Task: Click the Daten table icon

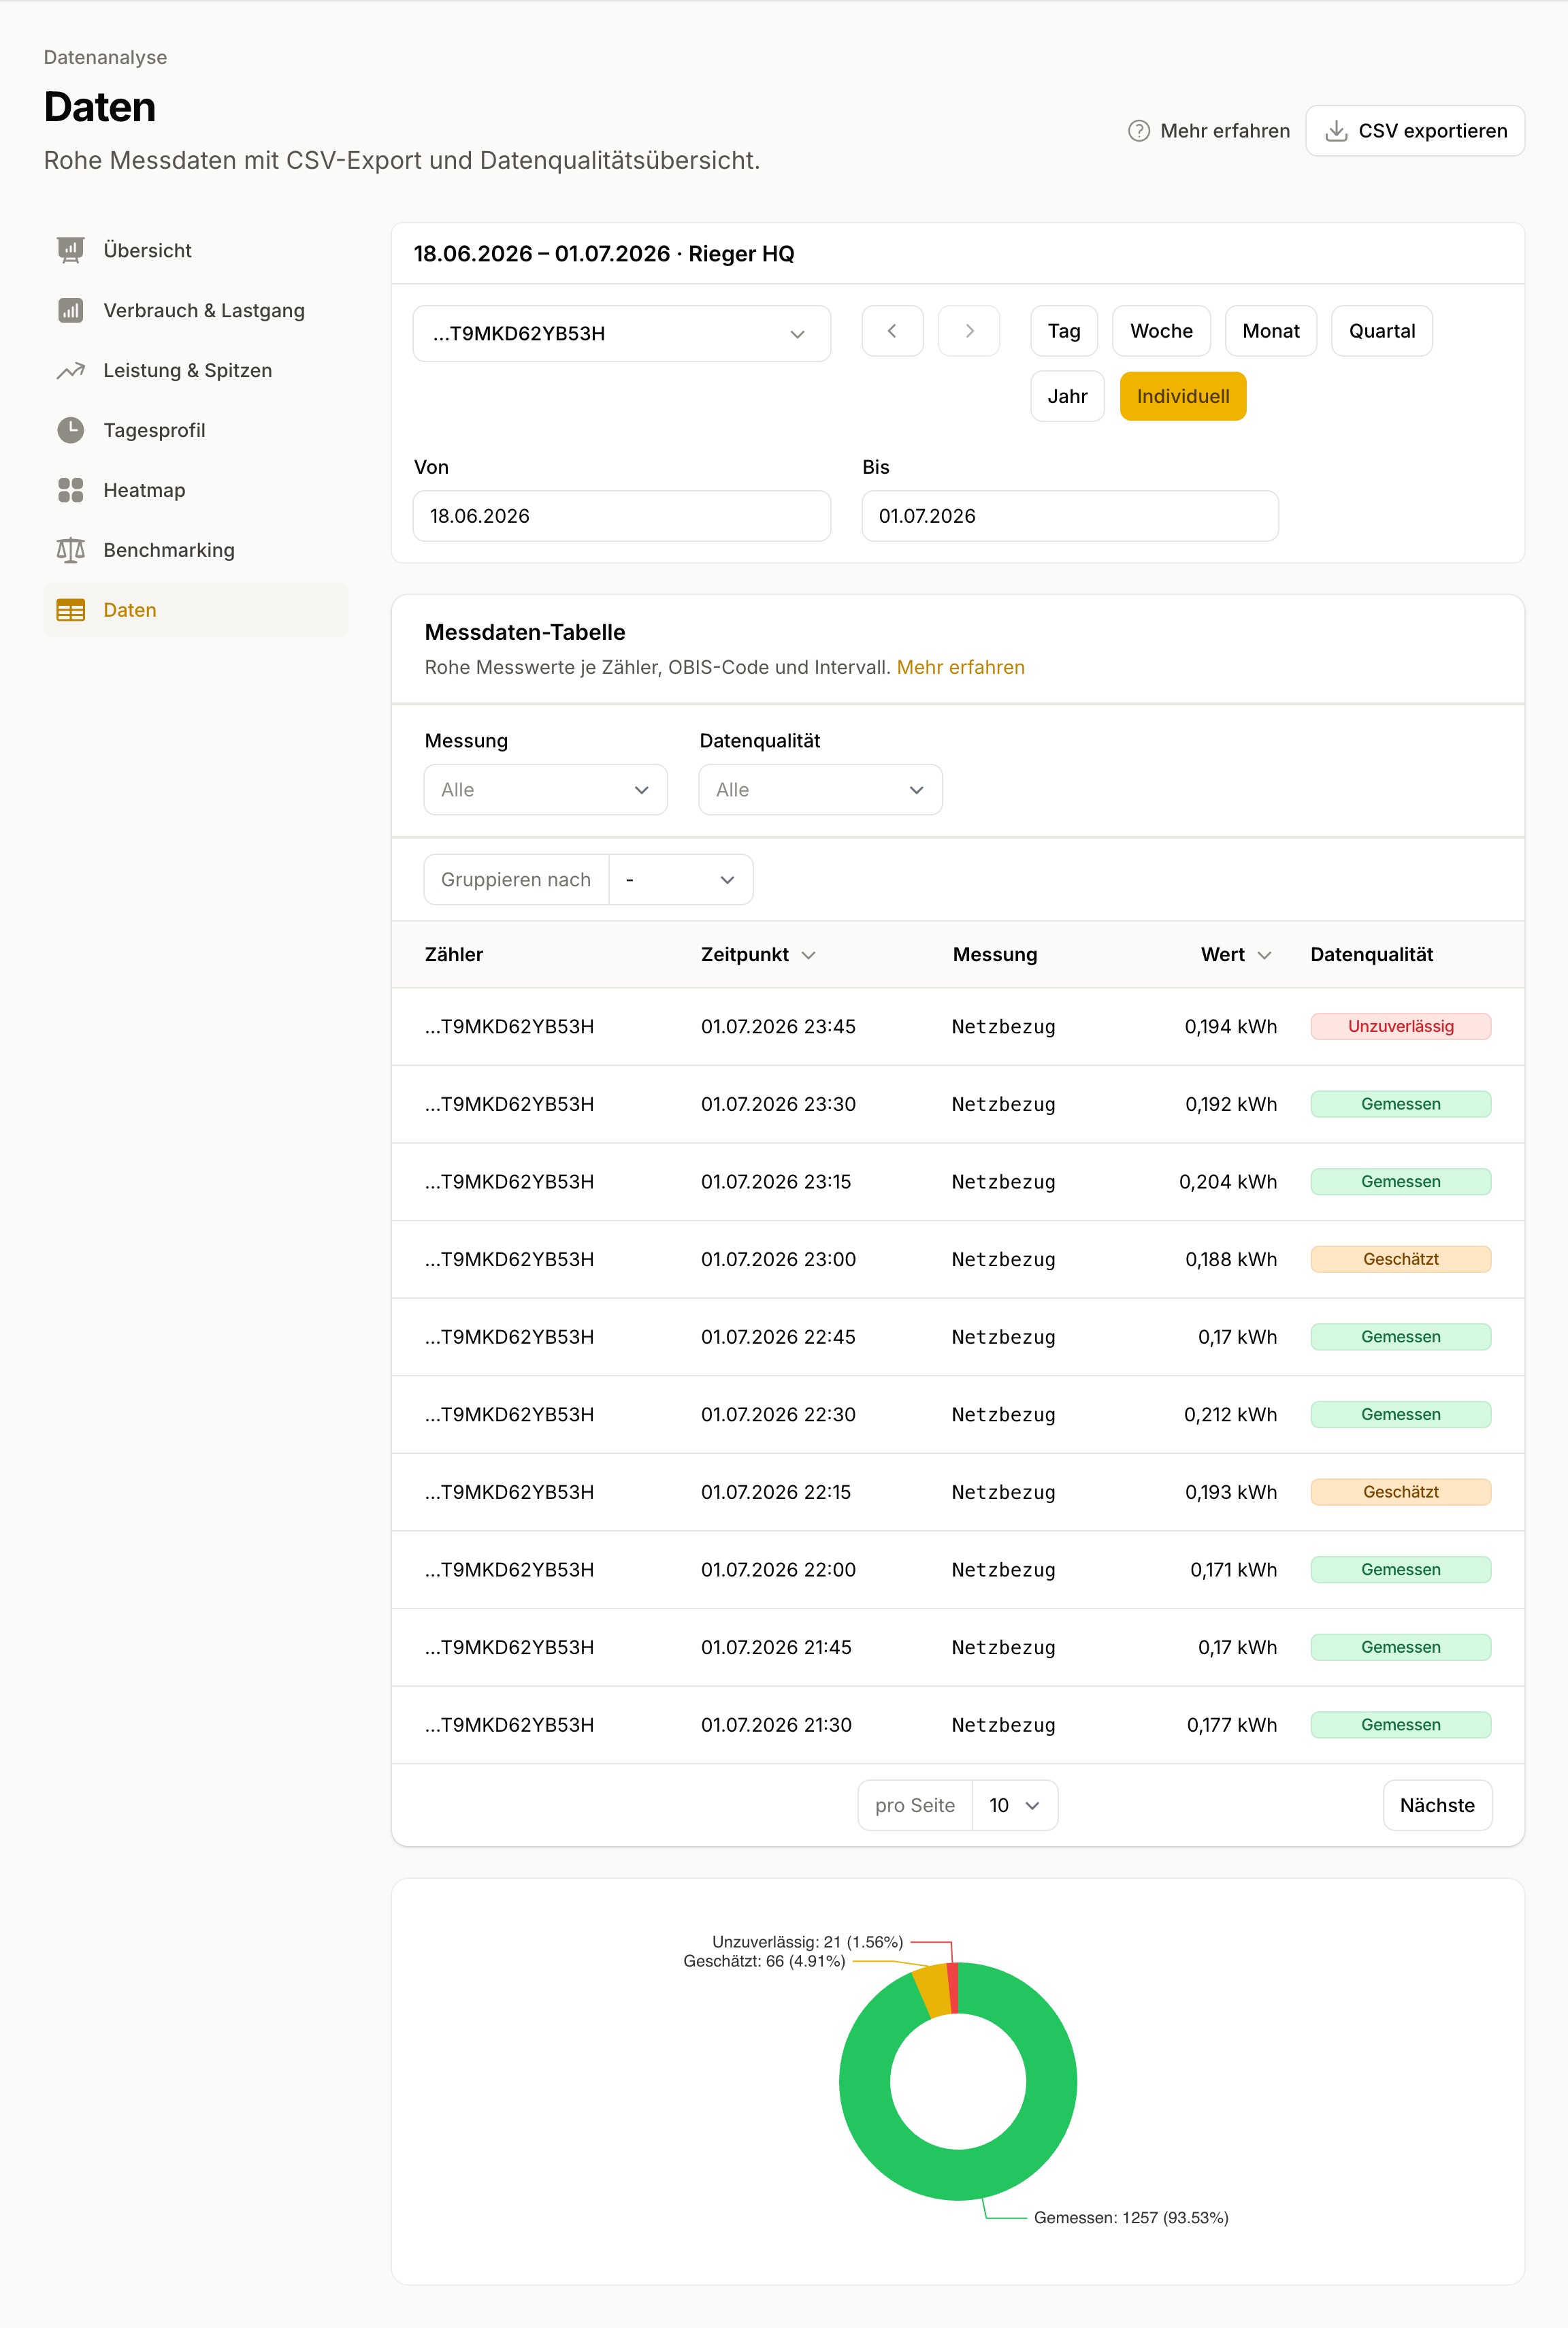Action: [70, 610]
